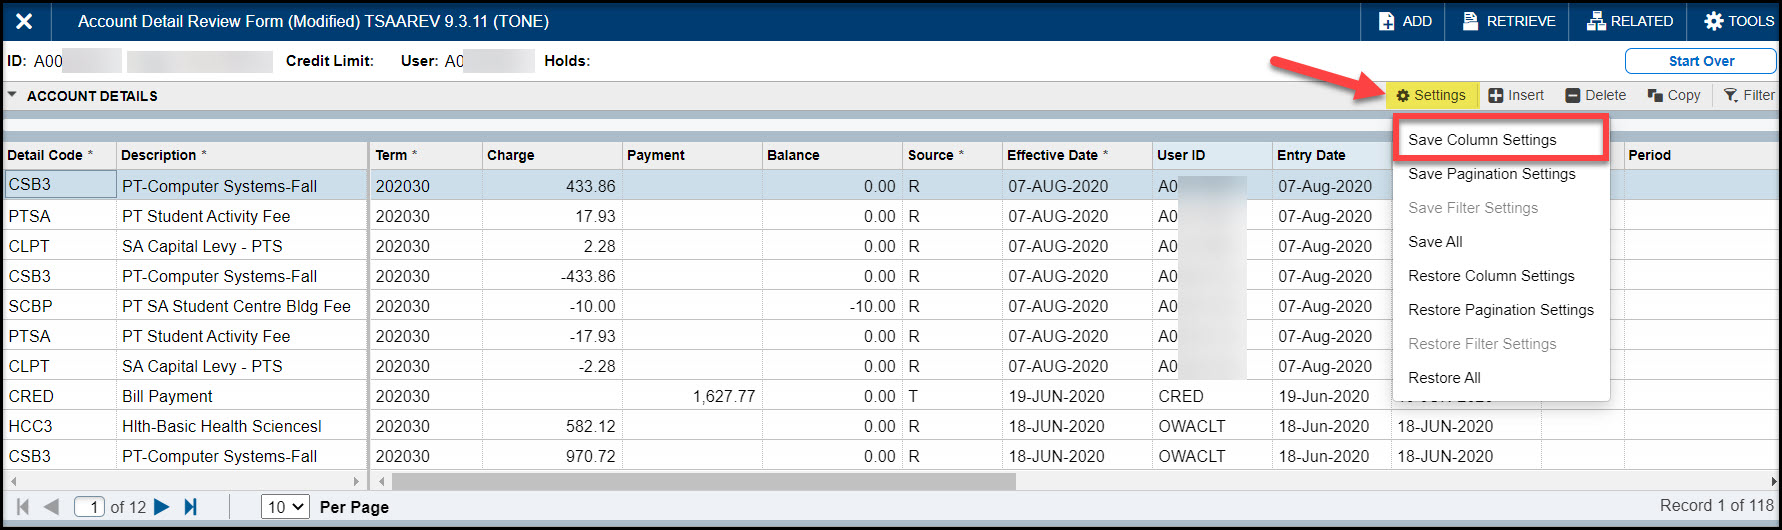The image size is (1782, 530).
Task: Click the Copy record icon
Action: pyautogui.click(x=1655, y=96)
